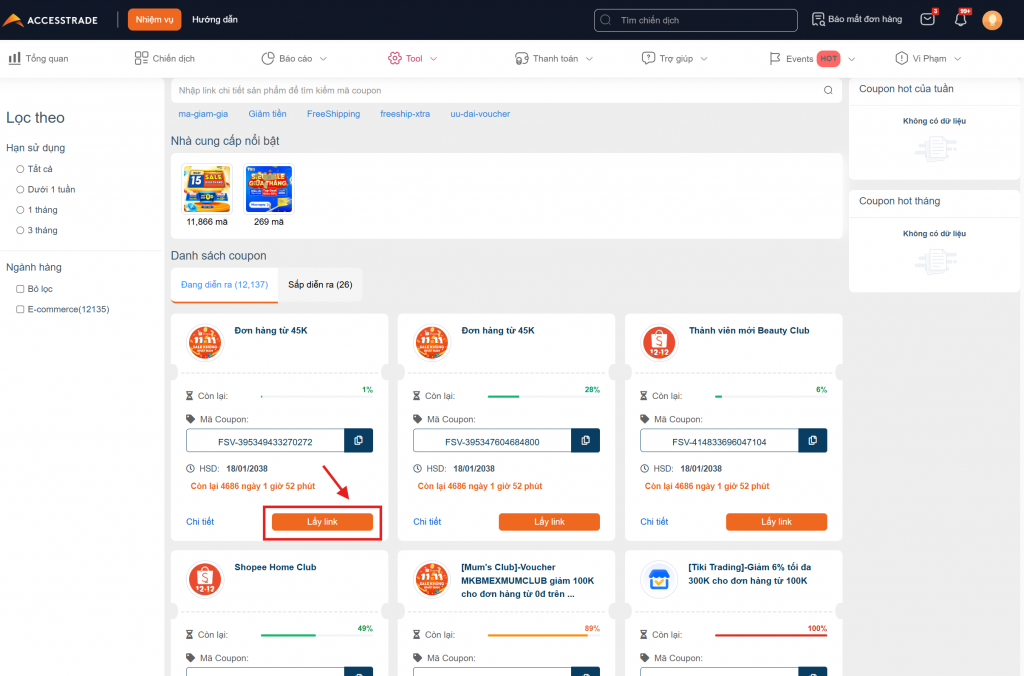
Task: Select the 1 tháng radio option
Action: coord(20,210)
